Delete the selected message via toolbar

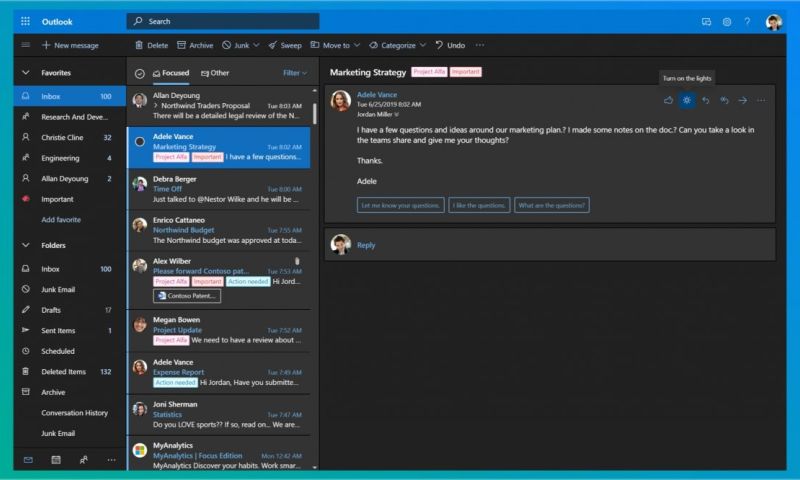[152, 45]
